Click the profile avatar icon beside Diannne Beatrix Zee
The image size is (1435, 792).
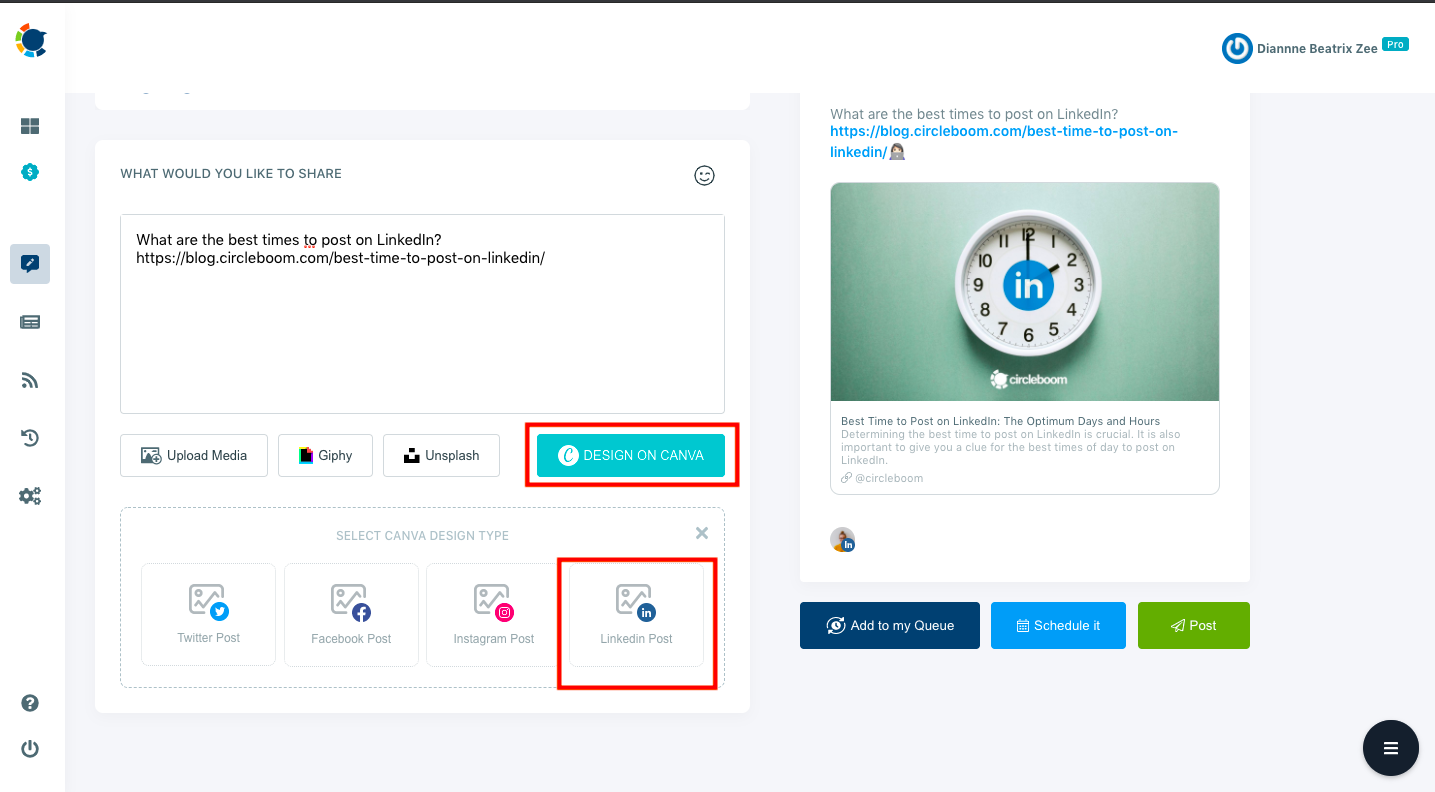[1237, 48]
